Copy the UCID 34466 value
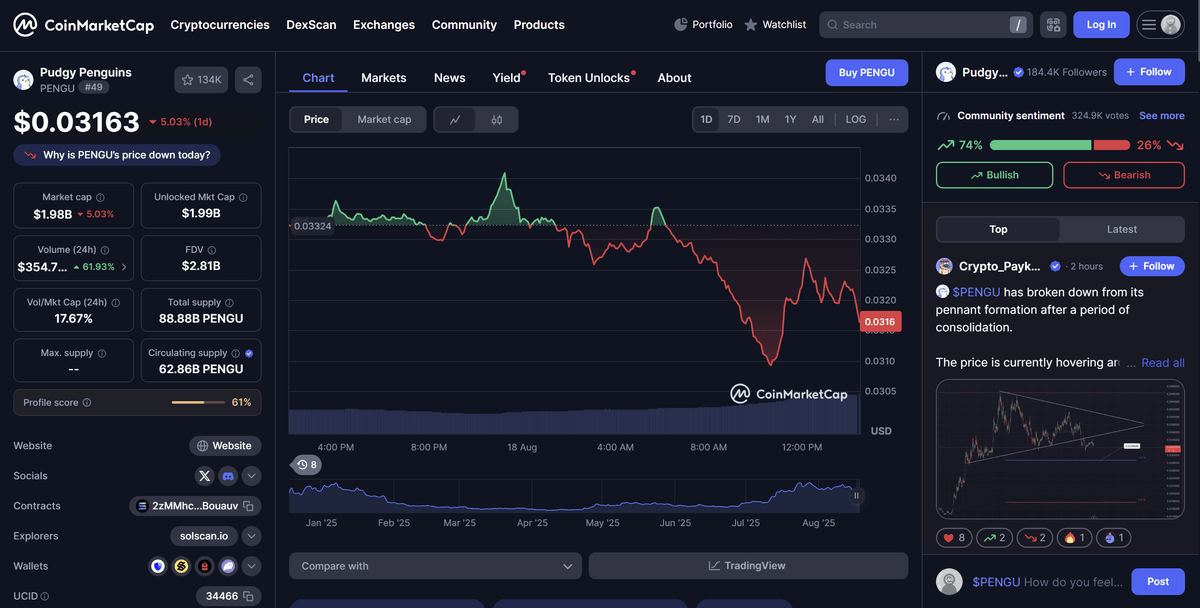The height and width of the screenshot is (608, 1200). pyautogui.click(x=250, y=596)
